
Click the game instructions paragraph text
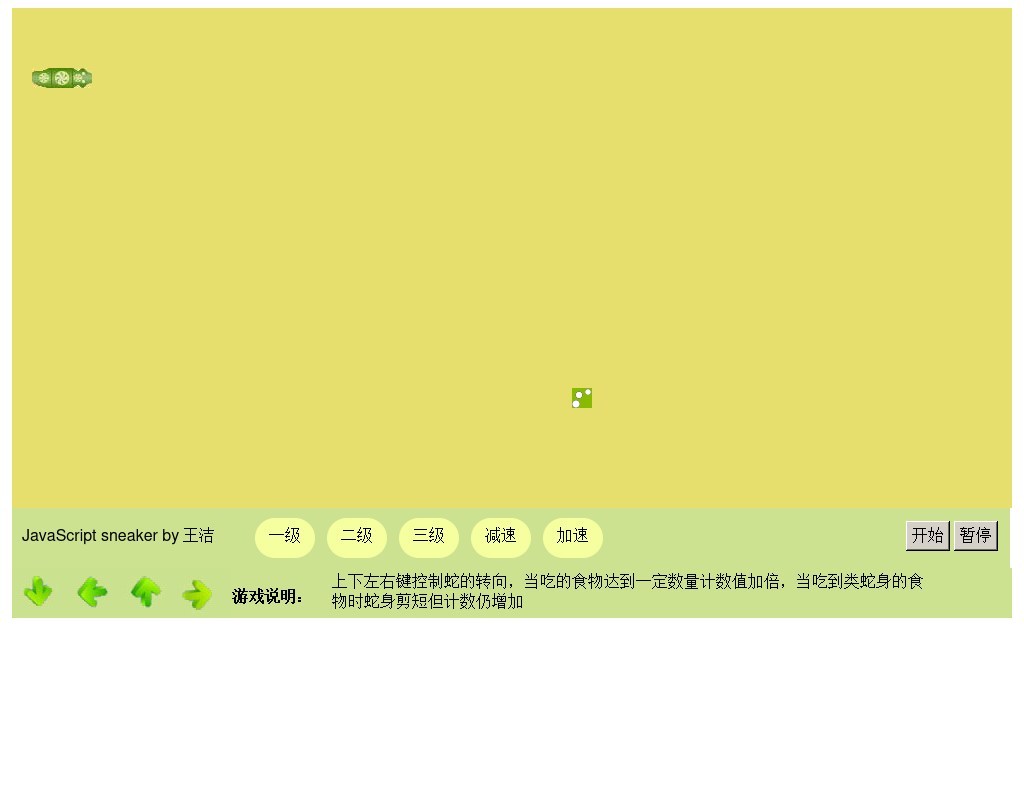[x=627, y=591]
